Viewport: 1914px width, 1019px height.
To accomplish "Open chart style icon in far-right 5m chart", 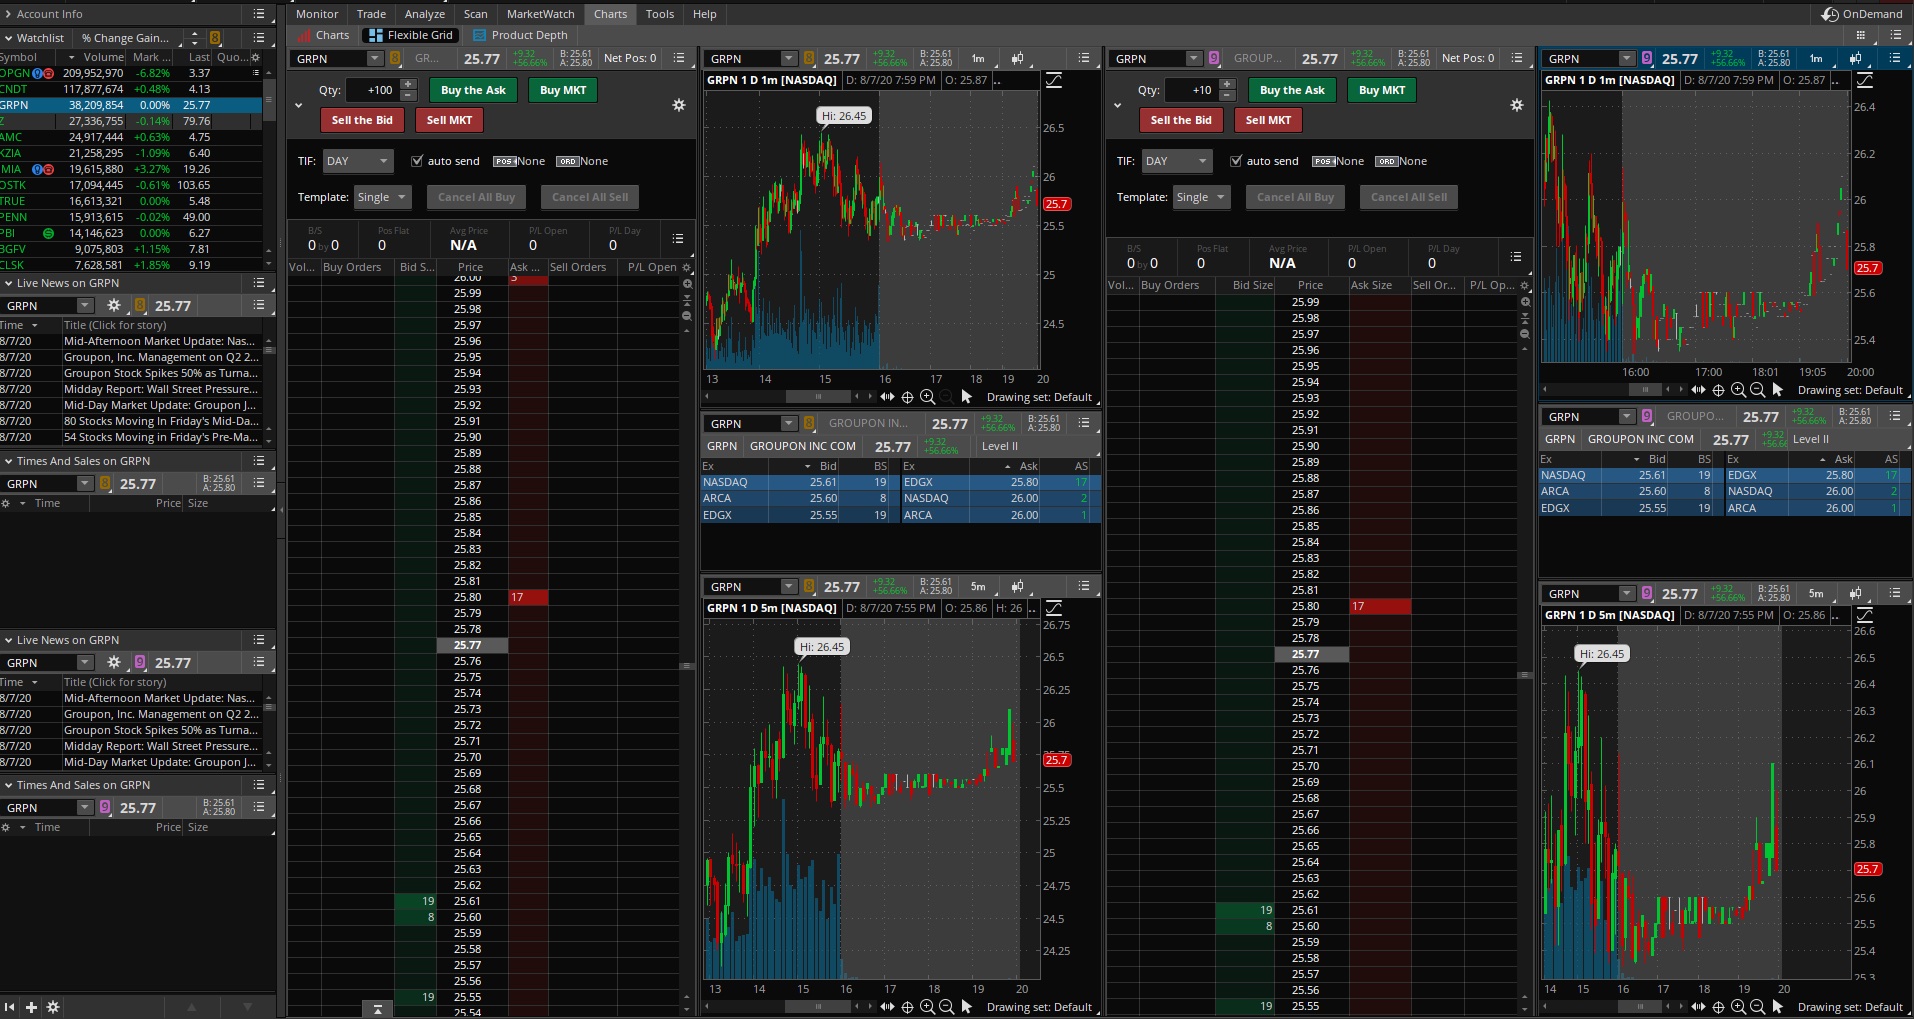I will click(x=1855, y=593).
